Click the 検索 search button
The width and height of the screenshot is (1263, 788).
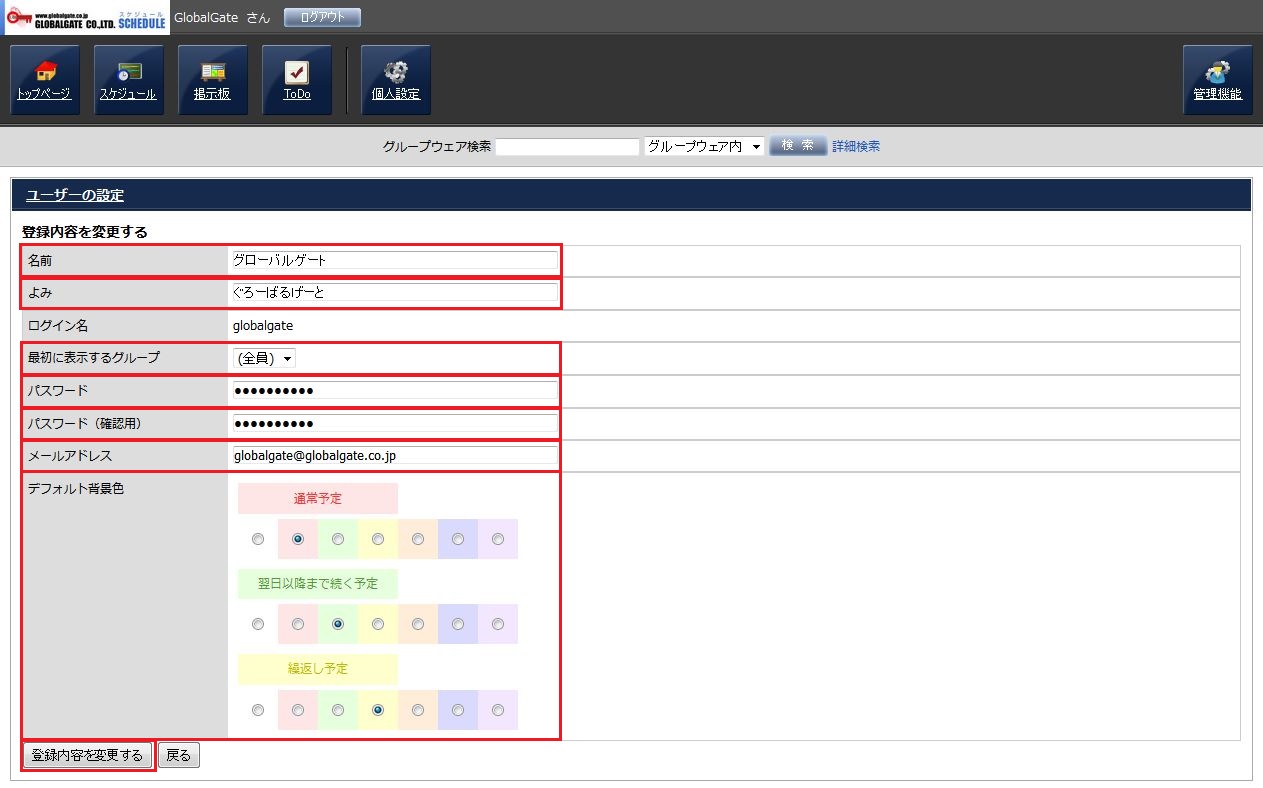[798, 146]
